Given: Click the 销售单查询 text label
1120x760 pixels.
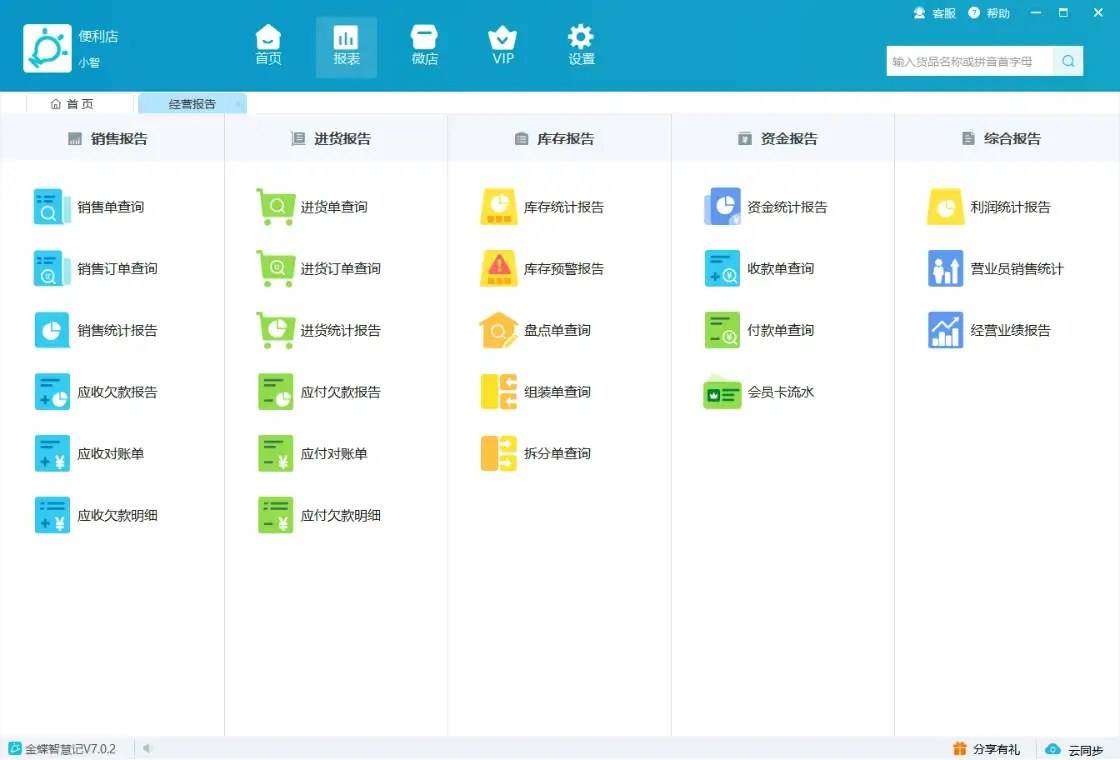Looking at the screenshot, I should 111,207.
